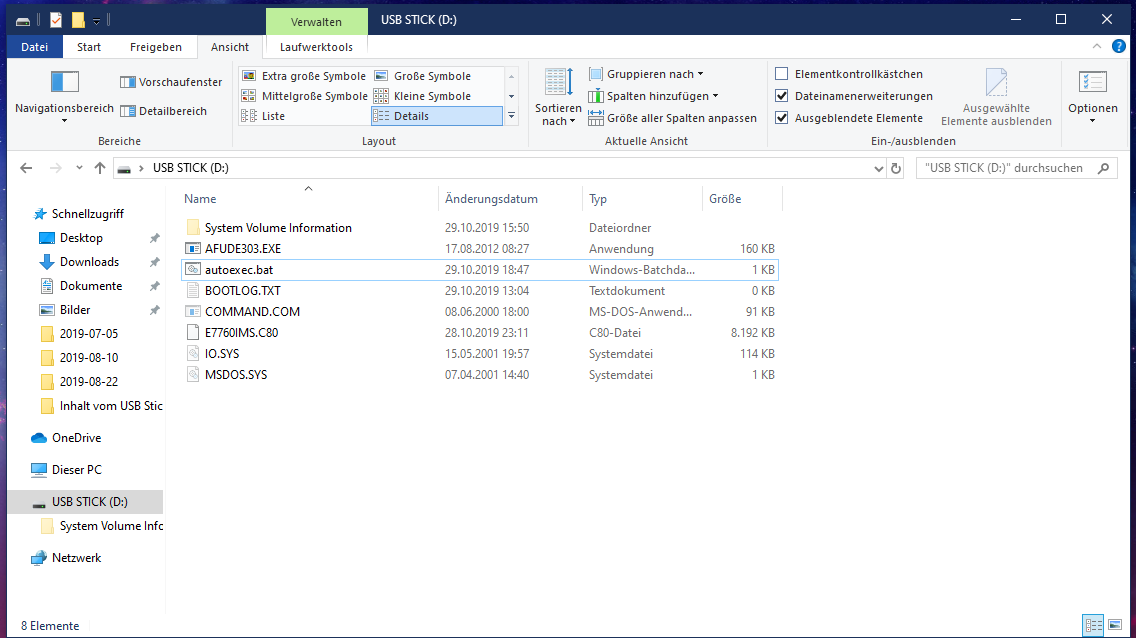Image resolution: width=1136 pixels, height=638 pixels.
Task: Open the address bar history dropdown
Action: coord(878,168)
